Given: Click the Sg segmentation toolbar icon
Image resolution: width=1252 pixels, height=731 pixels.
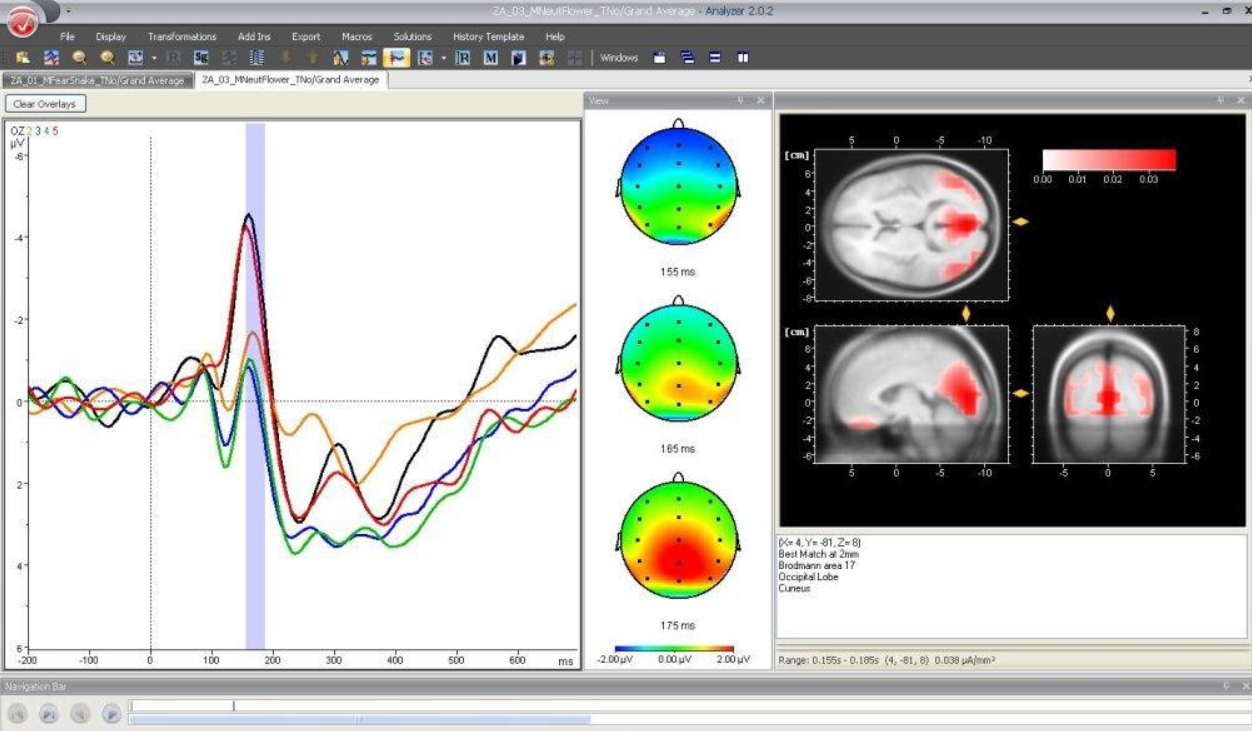Looking at the screenshot, I should point(201,58).
